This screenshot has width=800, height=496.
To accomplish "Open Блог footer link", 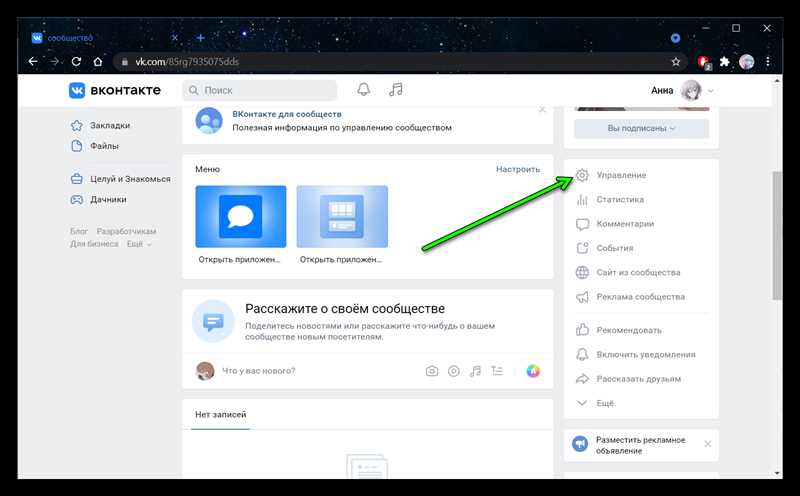I will [x=79, y=232].
